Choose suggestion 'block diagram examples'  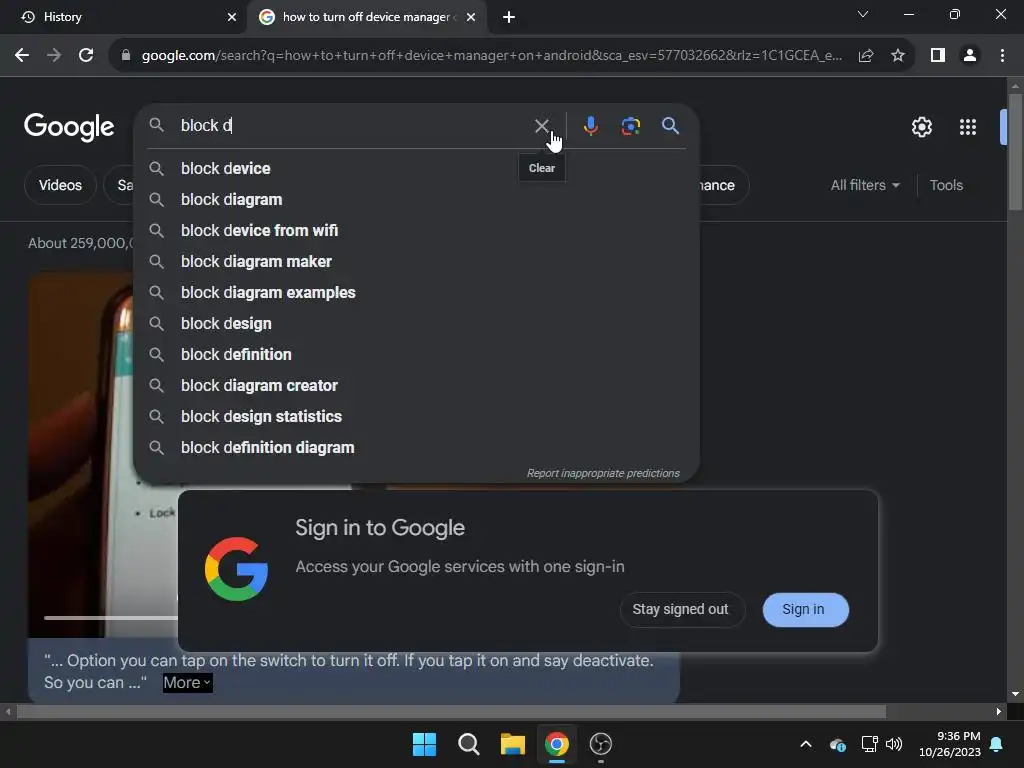416,293
